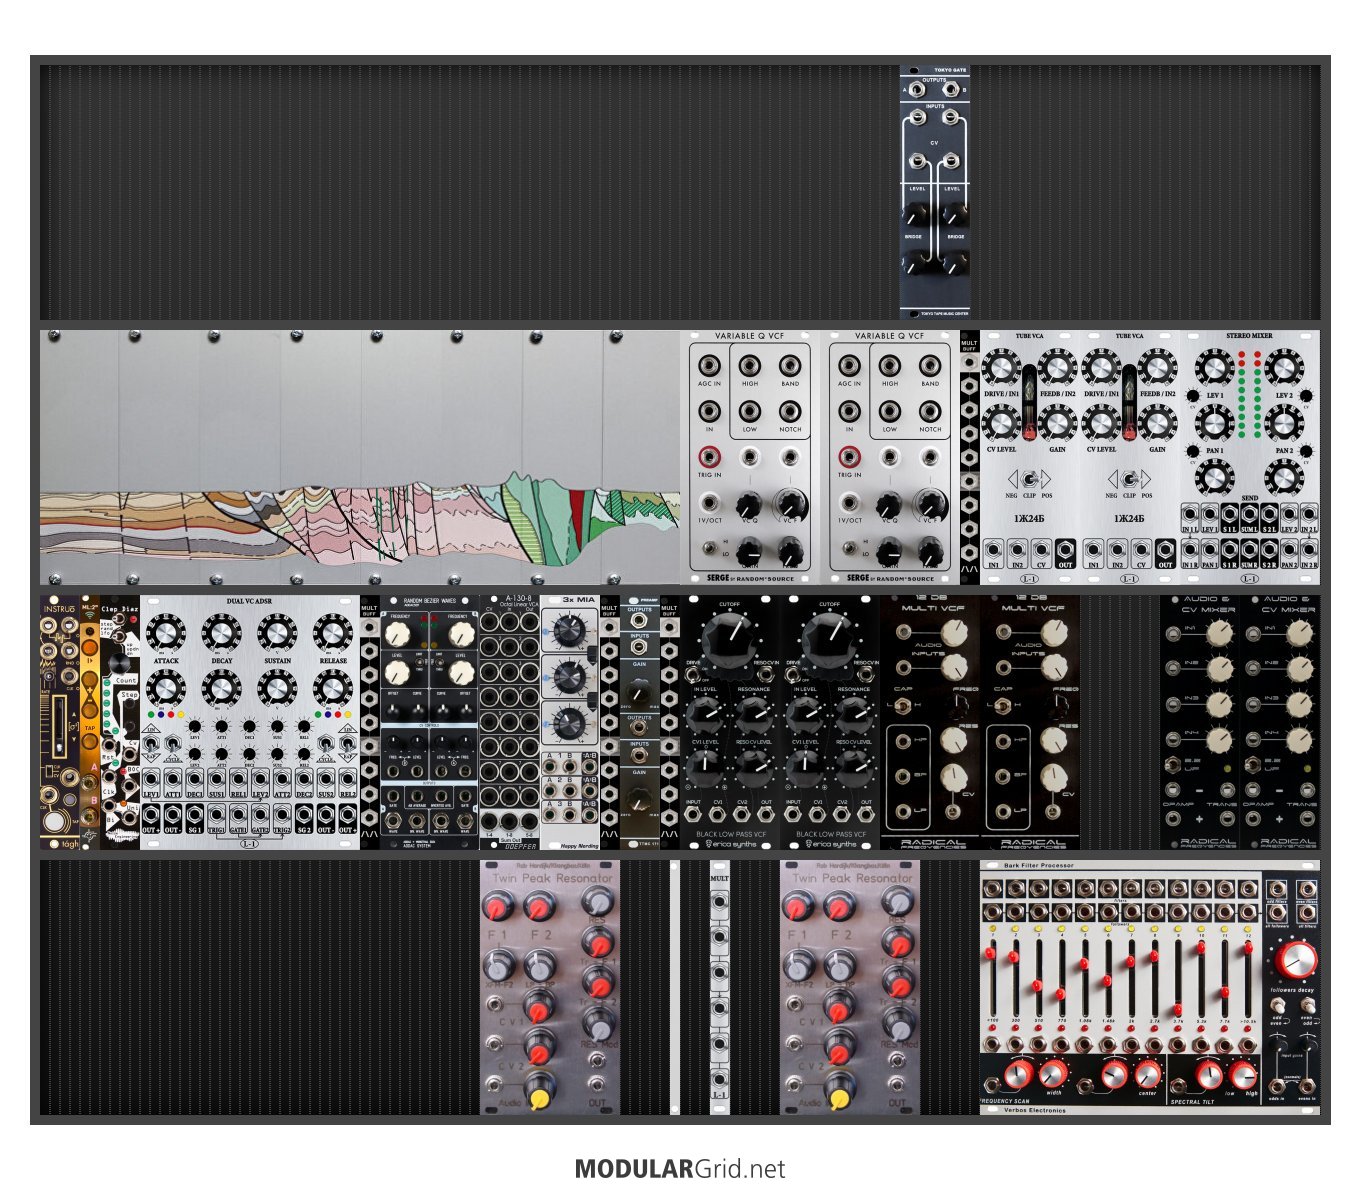Adjust the upper Release knob on Dual VC ADSR
The height and width of the screenshot is (1190, 1361).
point(332,633)
